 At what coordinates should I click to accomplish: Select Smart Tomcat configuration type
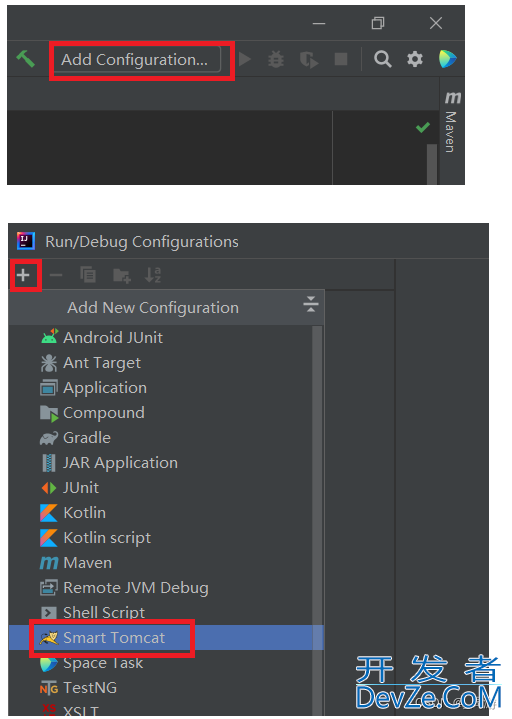click(166, 638)
